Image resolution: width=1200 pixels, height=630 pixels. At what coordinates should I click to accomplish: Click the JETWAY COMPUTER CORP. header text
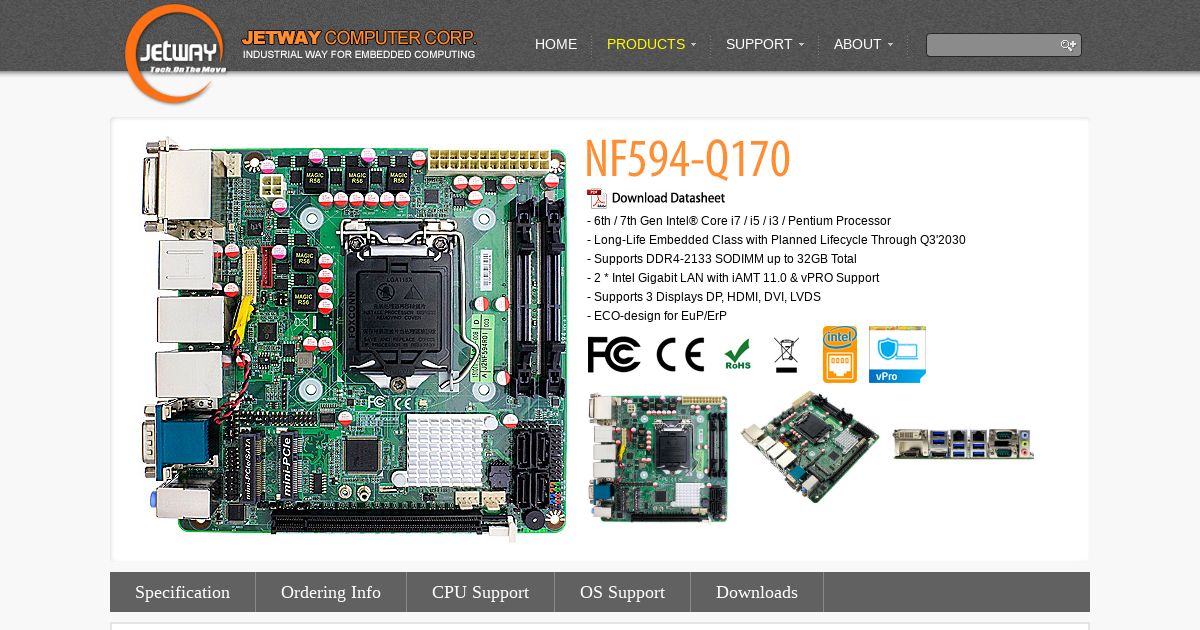(x=359, y=38)
